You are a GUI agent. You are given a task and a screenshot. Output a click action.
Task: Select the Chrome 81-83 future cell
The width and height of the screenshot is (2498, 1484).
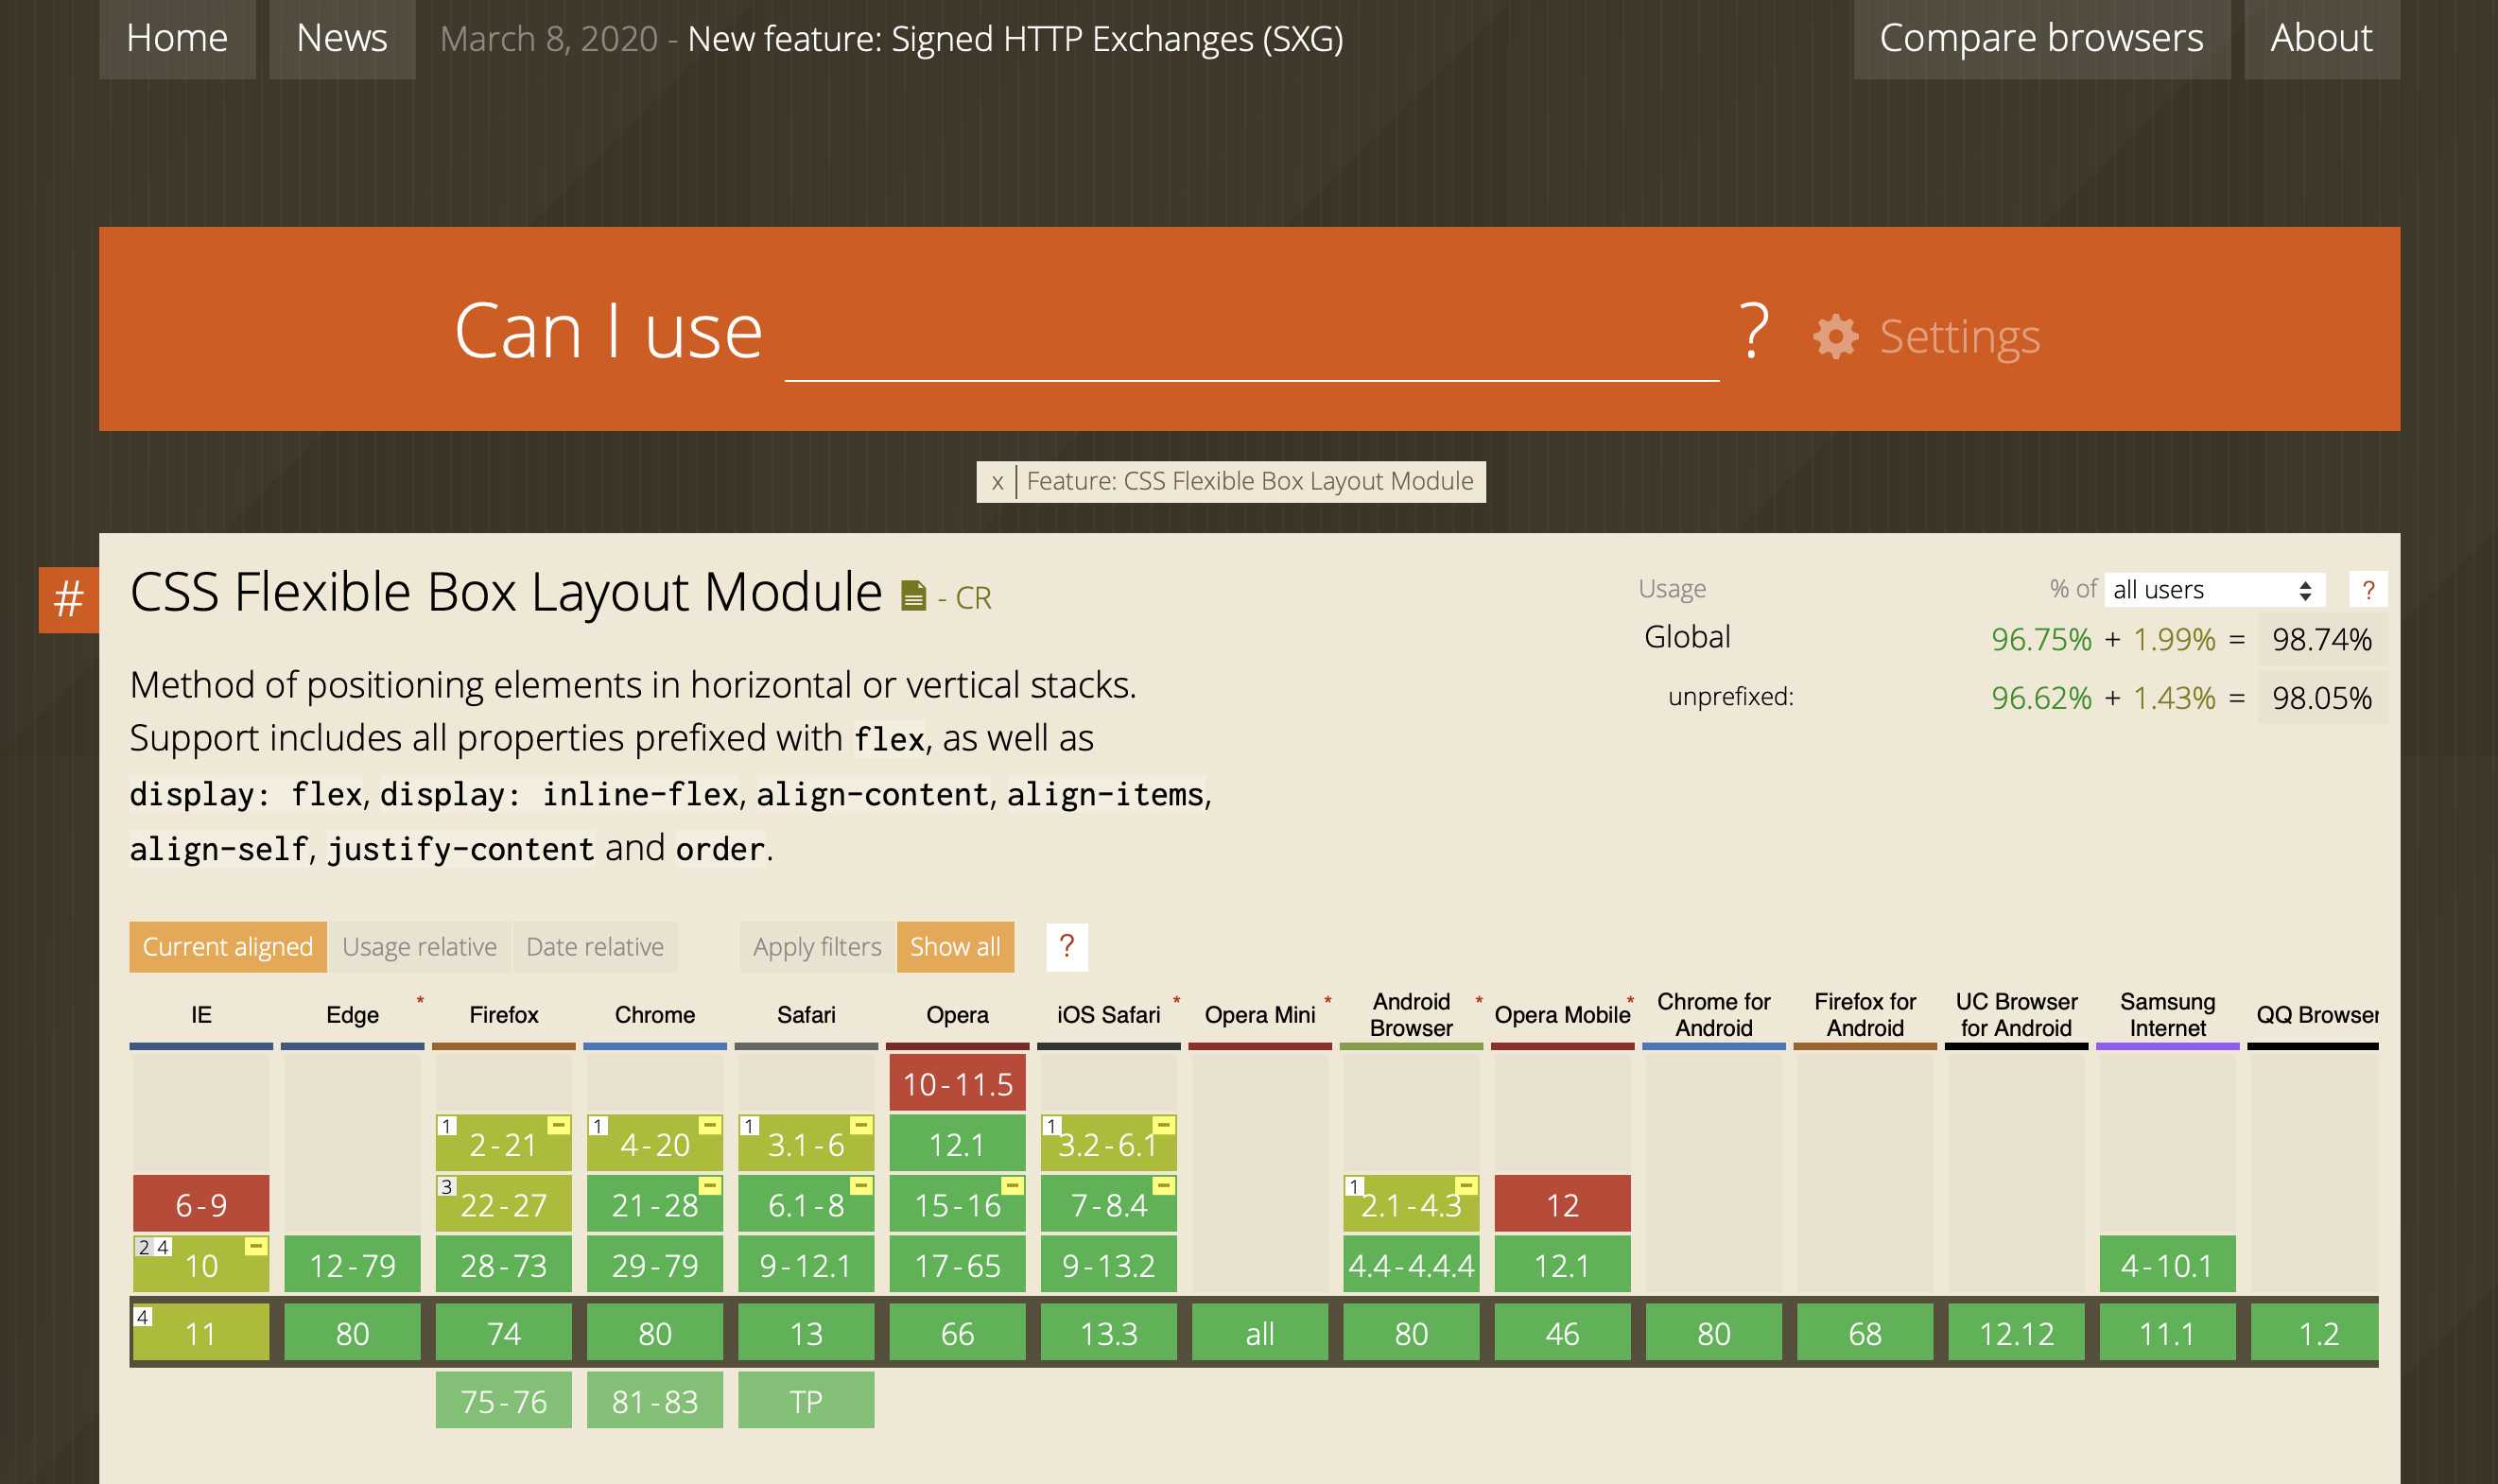[x=655, y=1400]
